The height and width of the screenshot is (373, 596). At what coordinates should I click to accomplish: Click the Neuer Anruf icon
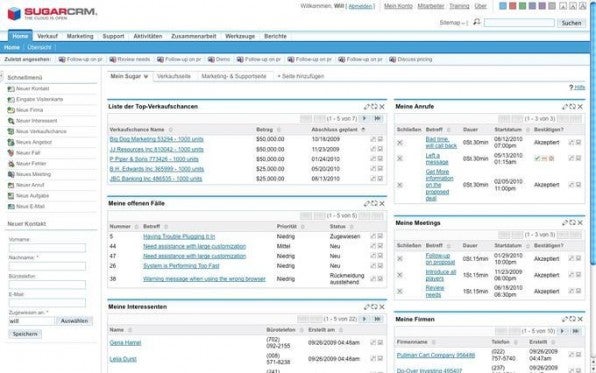[11, 185]
